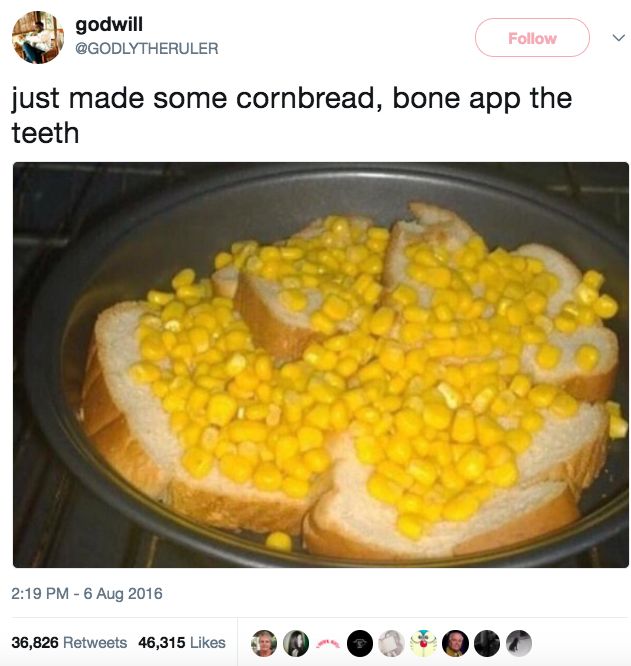Open the cartoon clown-face liker avatar
Viewport: 631px width, 666px height.
click(423, 643)
